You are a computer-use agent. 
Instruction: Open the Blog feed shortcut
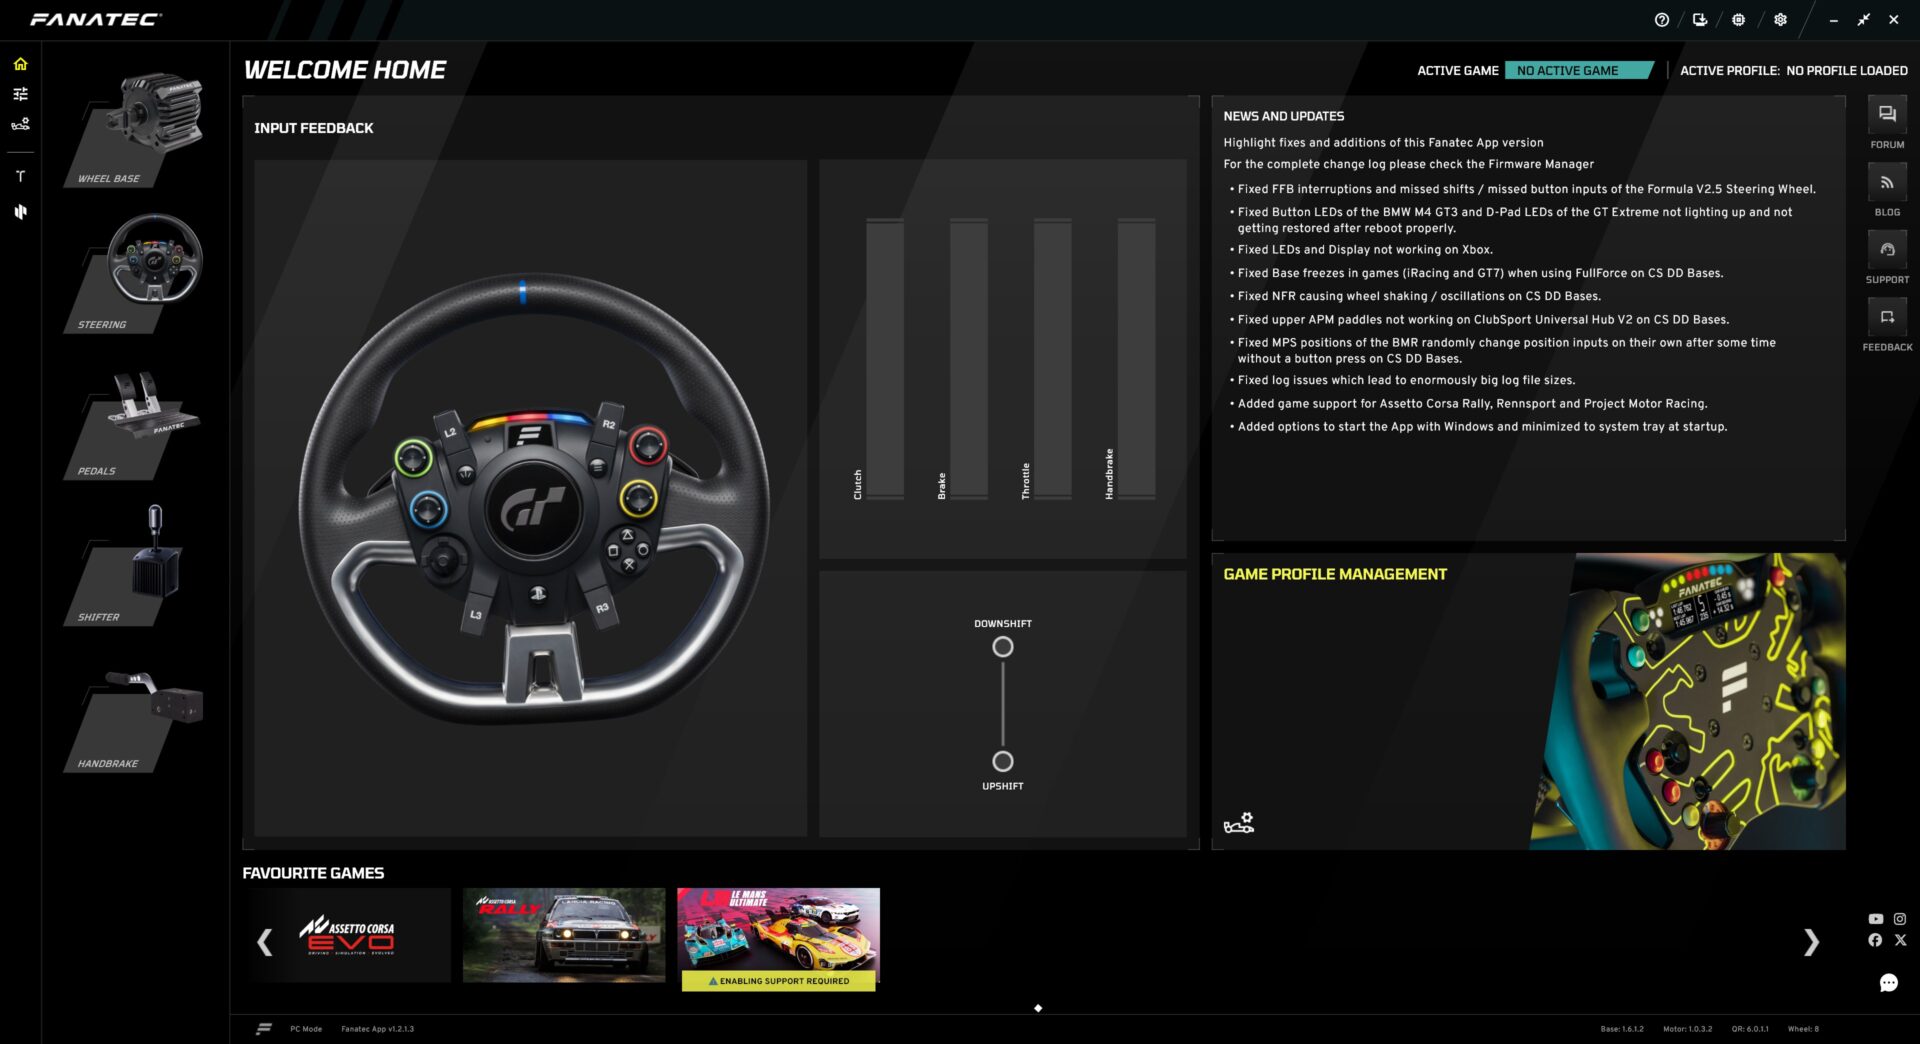pyautogui.click(x=1887, y=183)
